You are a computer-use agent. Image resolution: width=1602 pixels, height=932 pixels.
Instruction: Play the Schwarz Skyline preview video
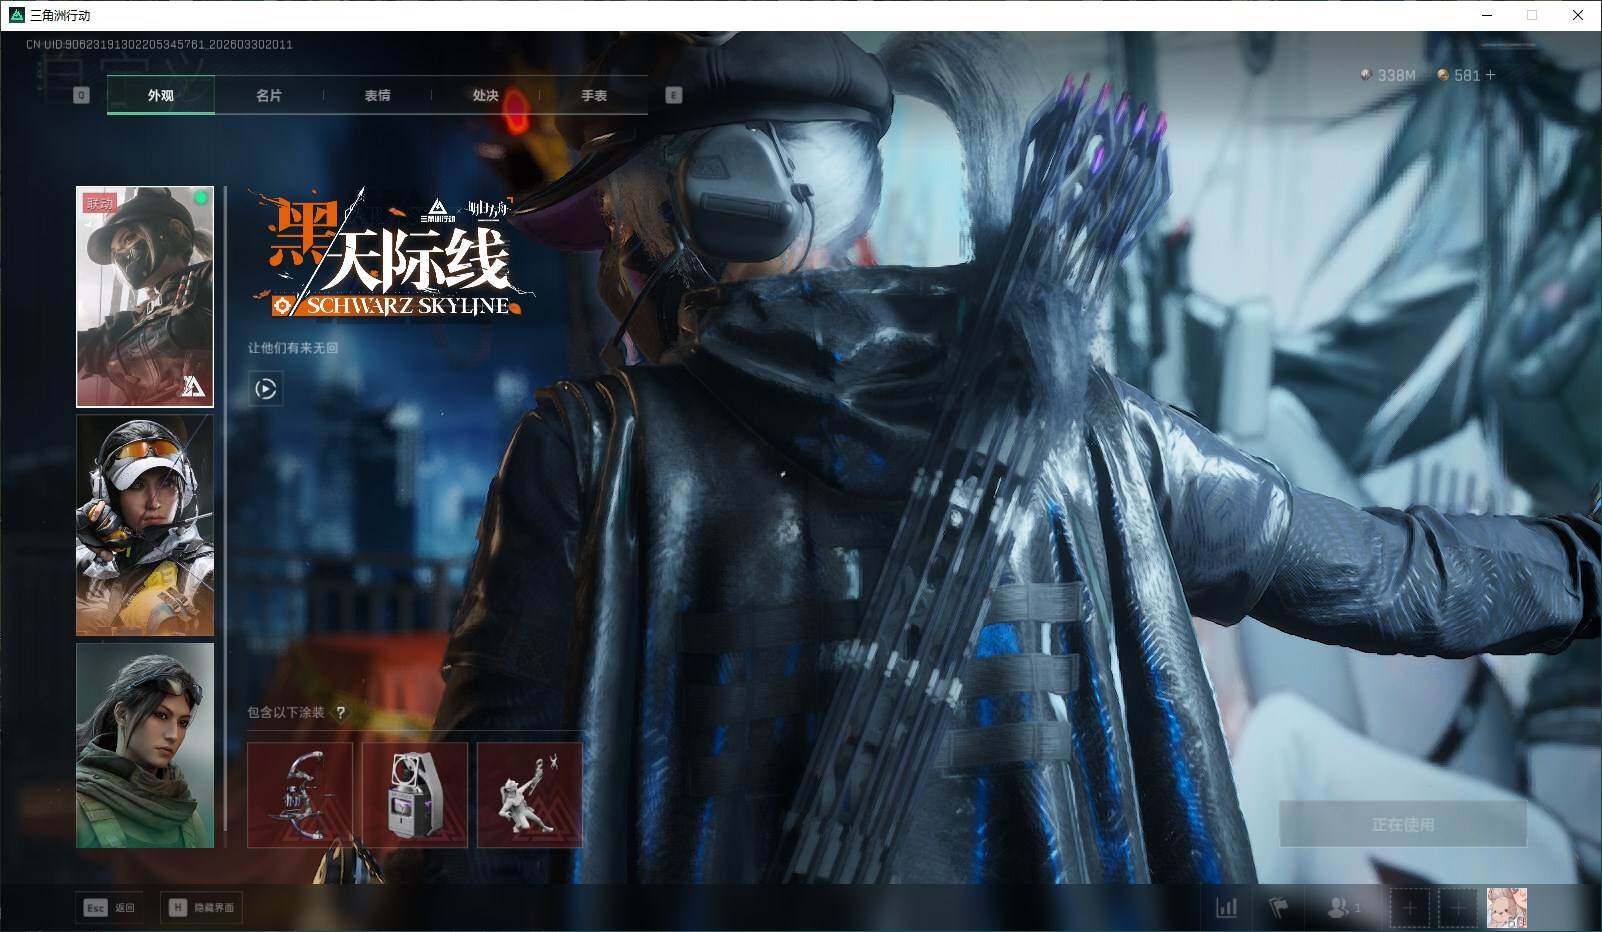tap(265, 389)
